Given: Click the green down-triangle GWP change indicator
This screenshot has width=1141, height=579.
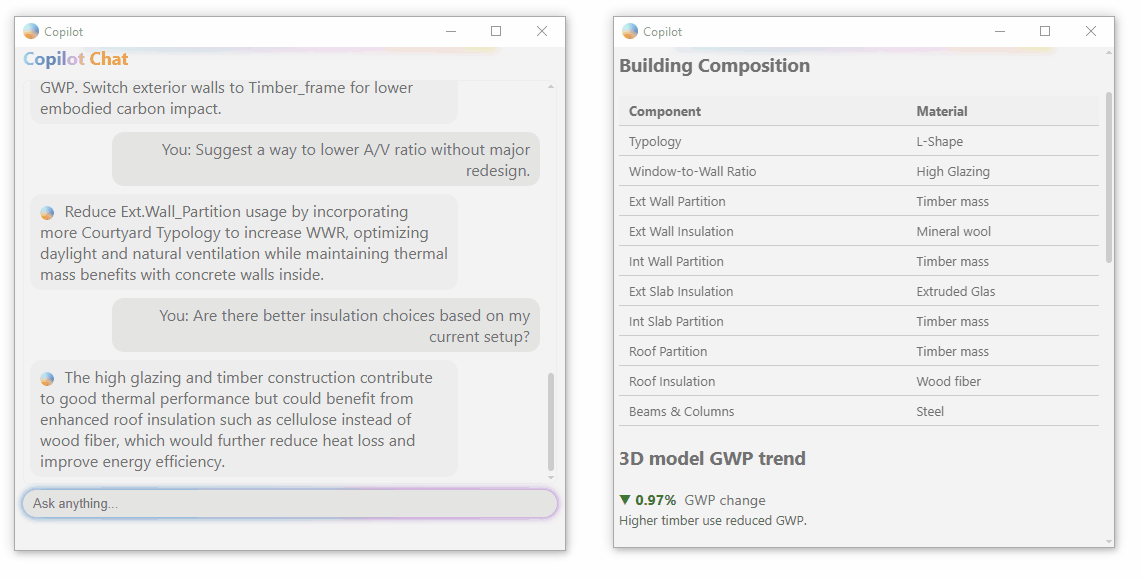Looking at the screenshot, I should pyautogui.click(x=624, y=500).
